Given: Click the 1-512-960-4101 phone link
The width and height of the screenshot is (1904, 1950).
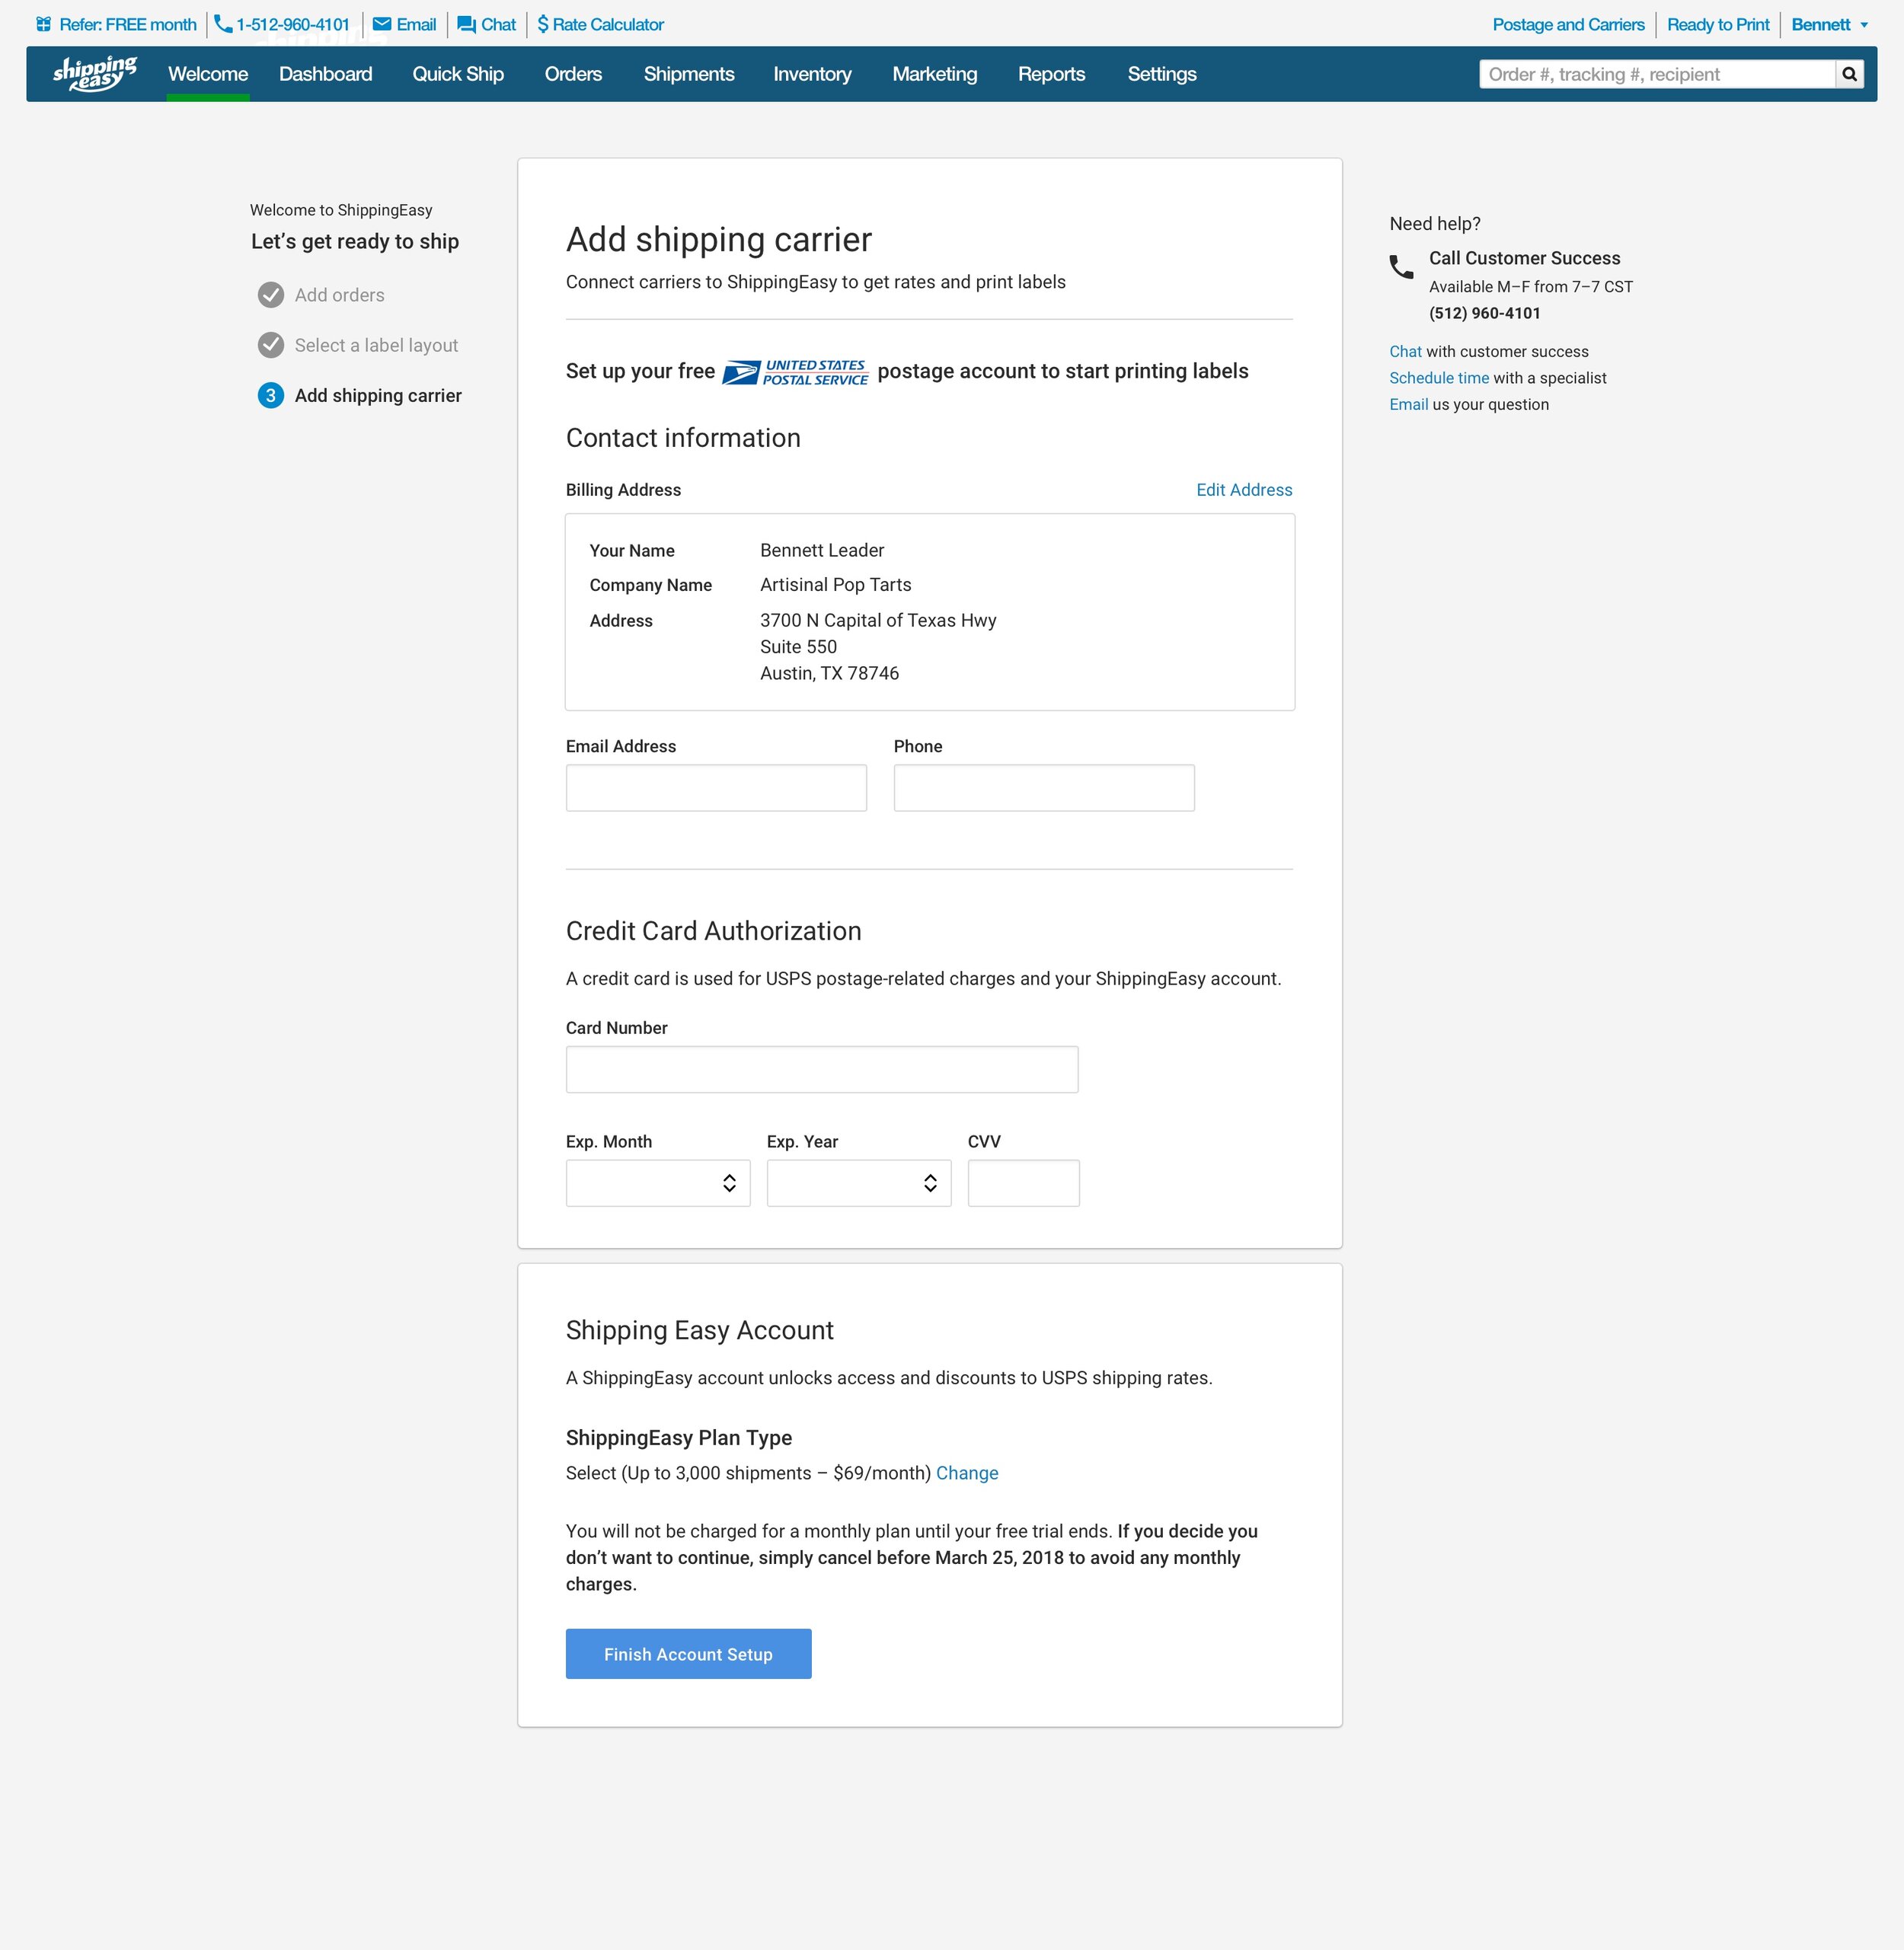Looking at the screenshot, I should point(293,24).
